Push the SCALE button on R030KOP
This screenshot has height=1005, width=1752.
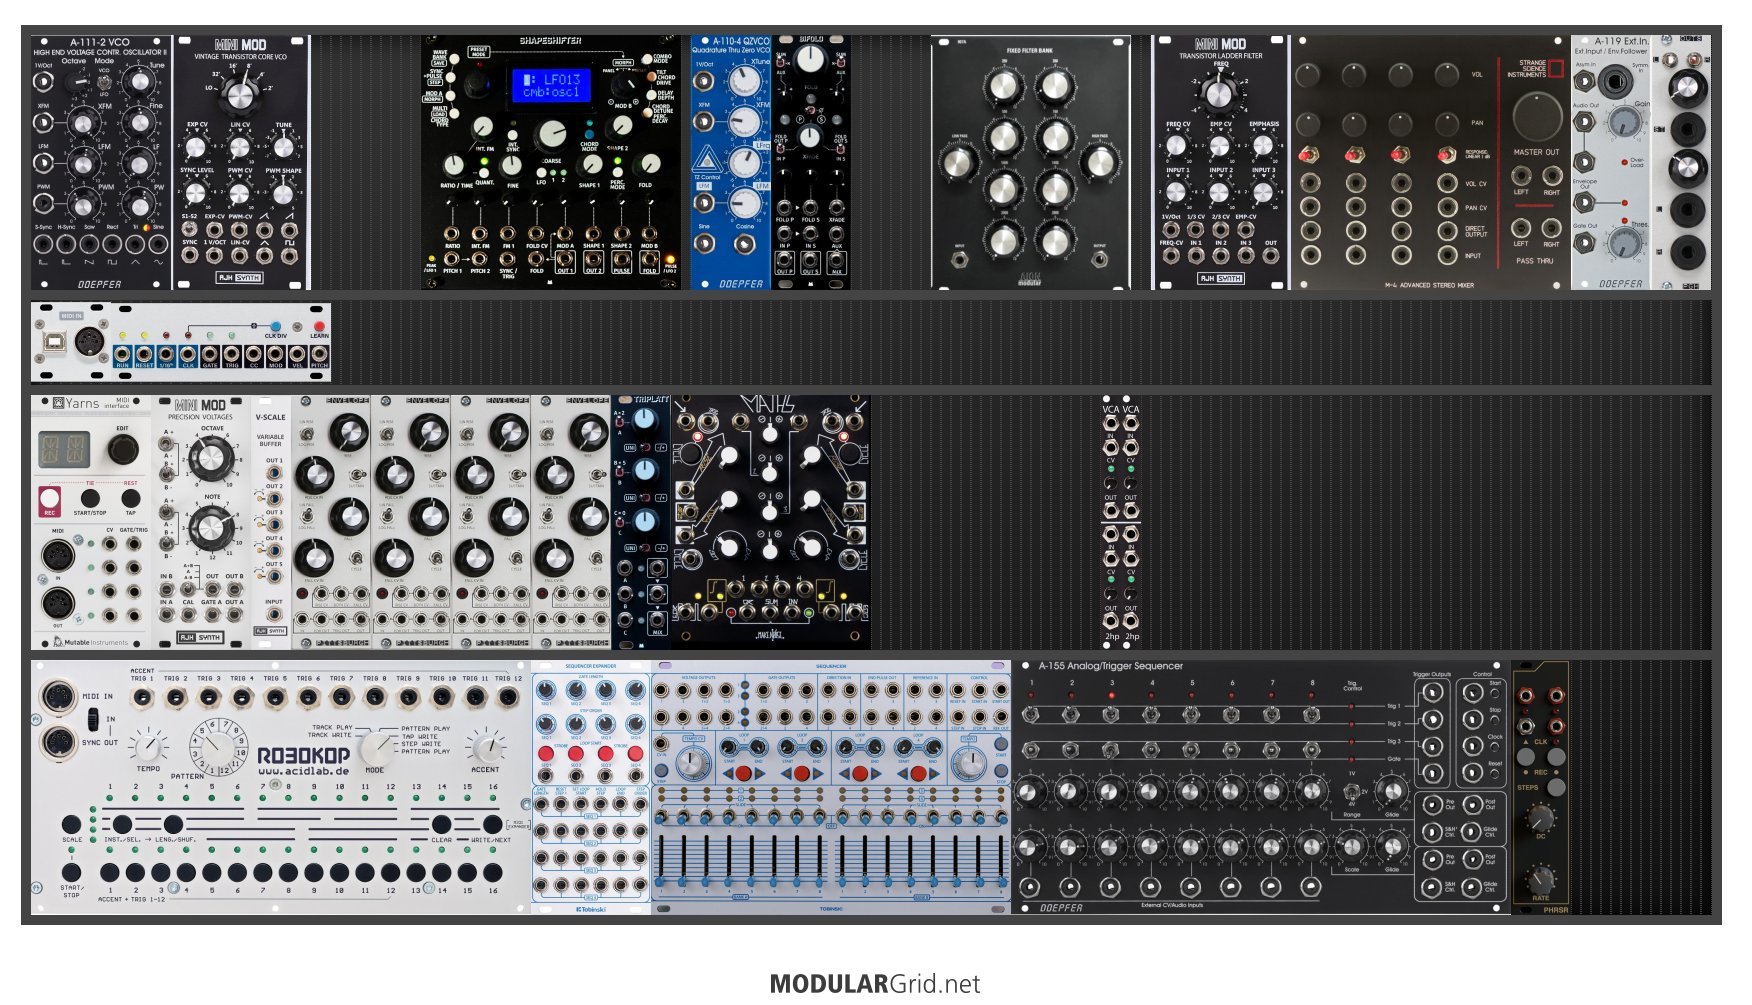[x=72, y=826]
